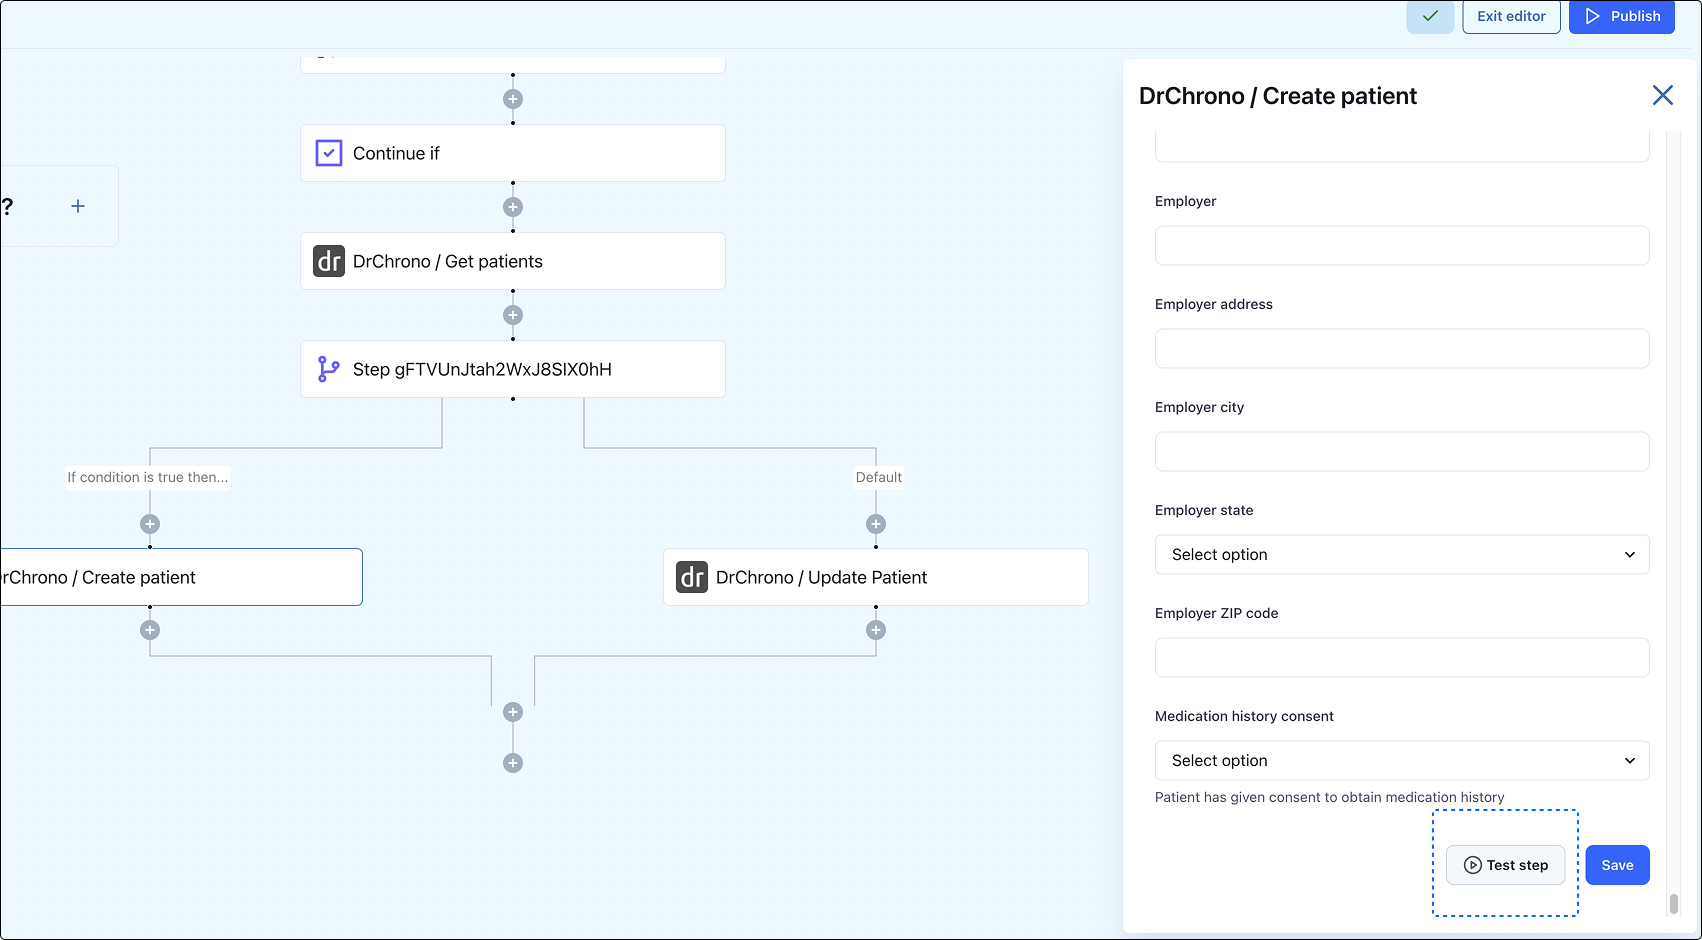Open the Step gFTVUnJtah2WxJ8SIX0hH branch node
The image size is (1702, 940).
click(513, 369)
